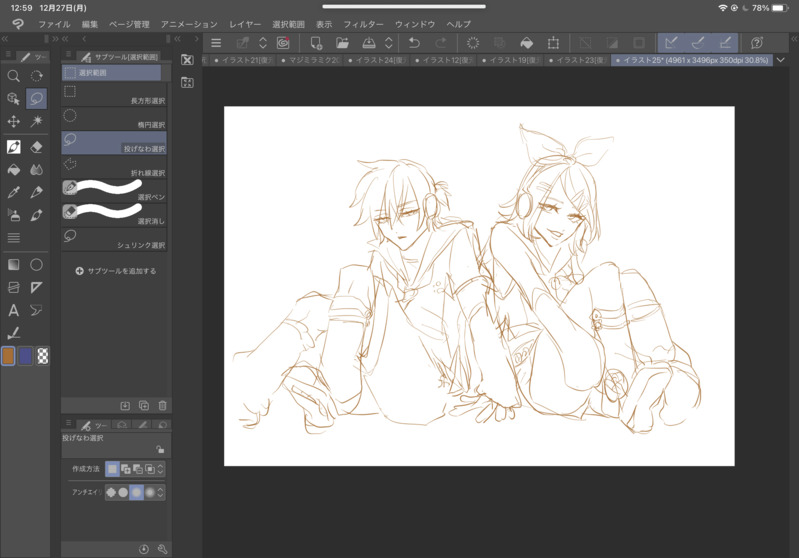Expand the creation method stepper arrows

[x=161, y=469]
